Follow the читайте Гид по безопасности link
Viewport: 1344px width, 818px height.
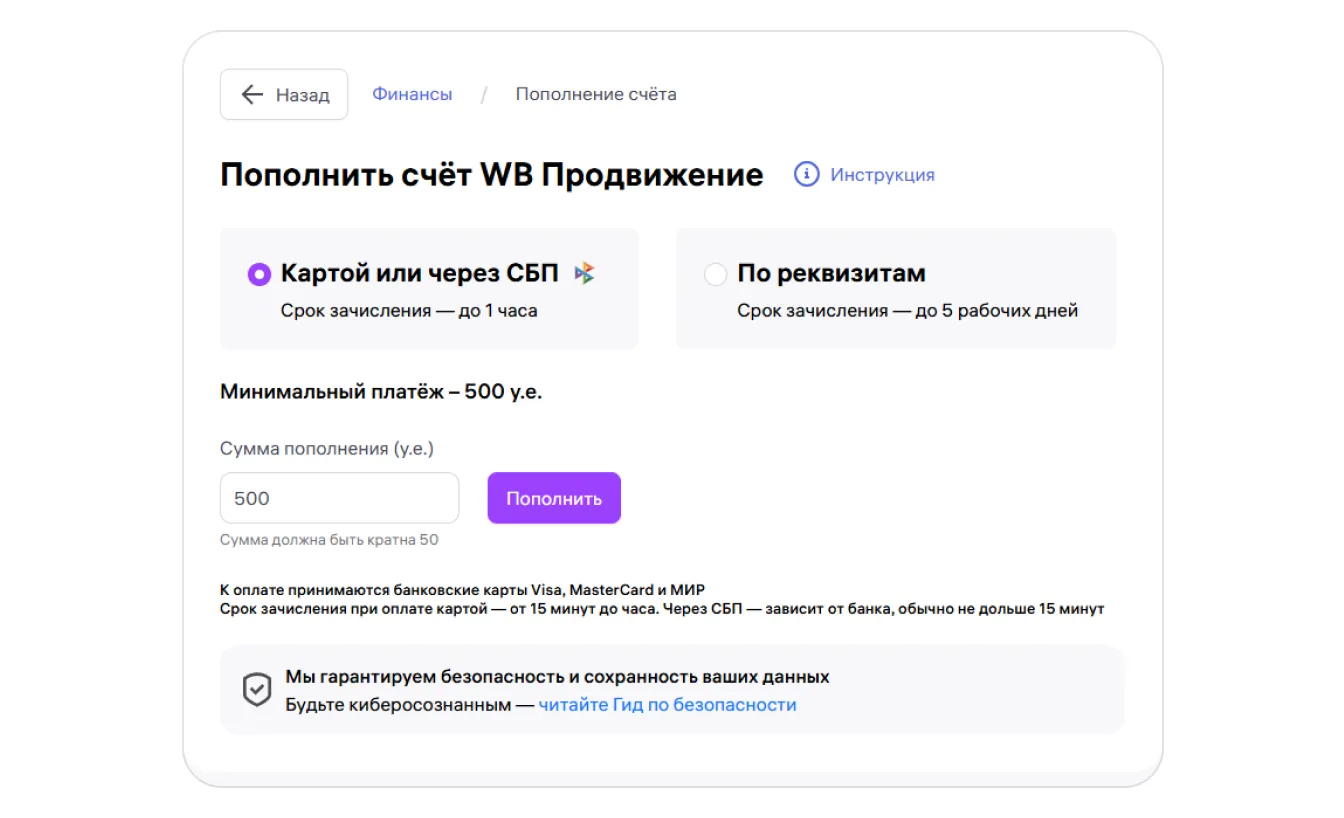coord(667,705)
